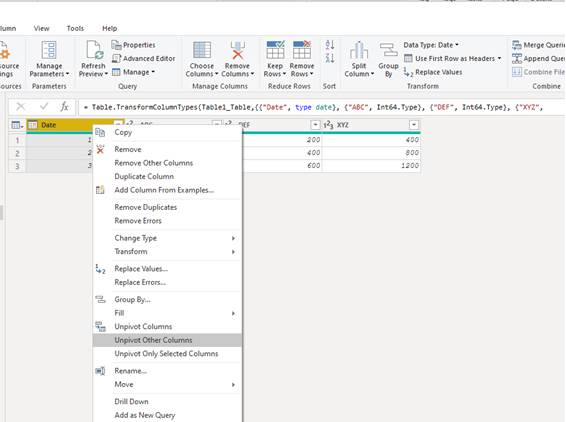Image resolution: width=566 pixels, height=422 pixels.
Task: Select Duplicate Column
Action: point(167,177)
